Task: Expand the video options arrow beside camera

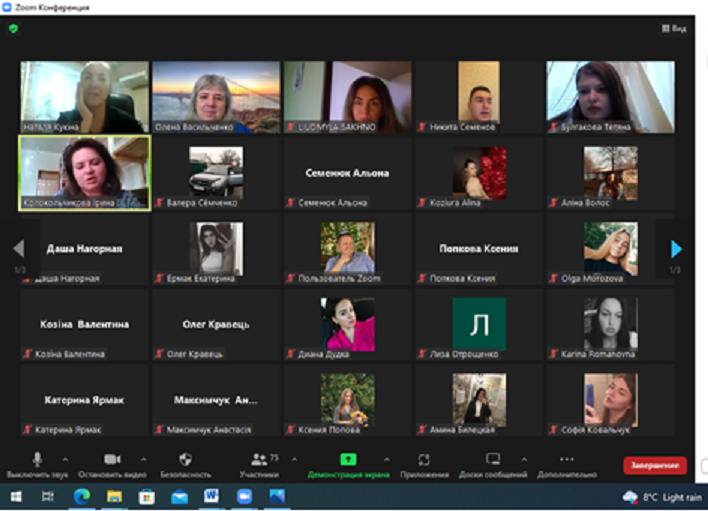Action: tap(142, 459)
